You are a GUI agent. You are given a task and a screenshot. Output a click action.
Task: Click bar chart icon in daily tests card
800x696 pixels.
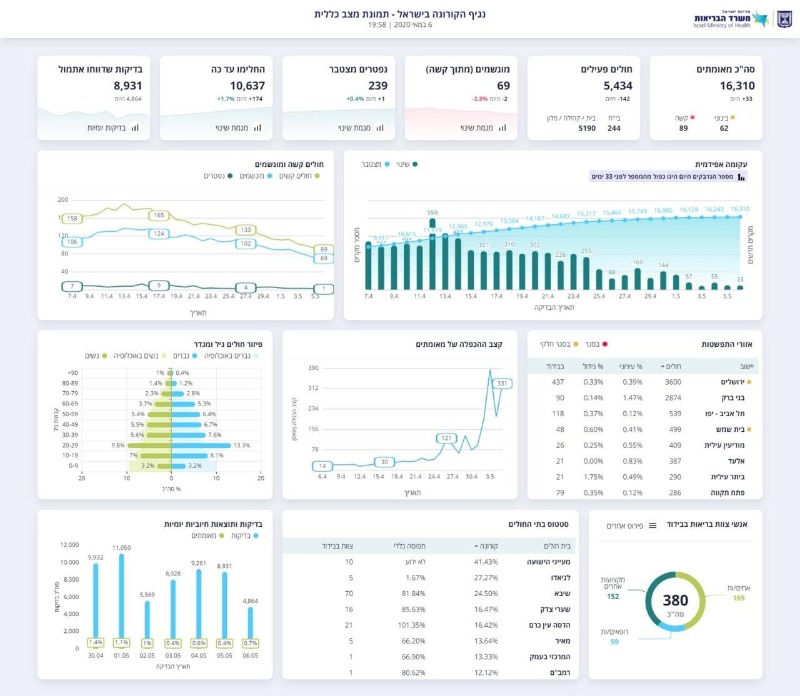(x=135, y=128)
